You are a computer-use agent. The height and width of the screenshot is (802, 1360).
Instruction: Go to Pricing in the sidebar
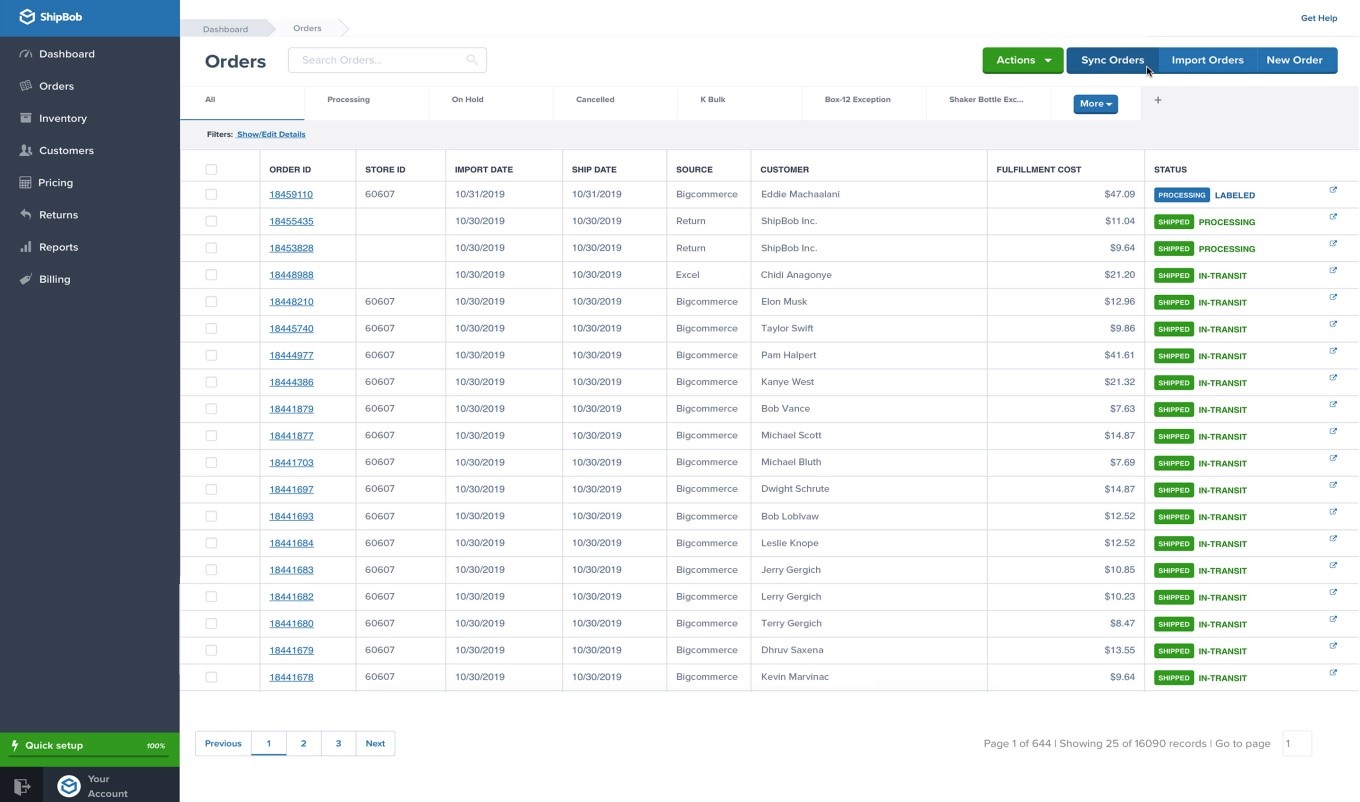pos(54,182)
